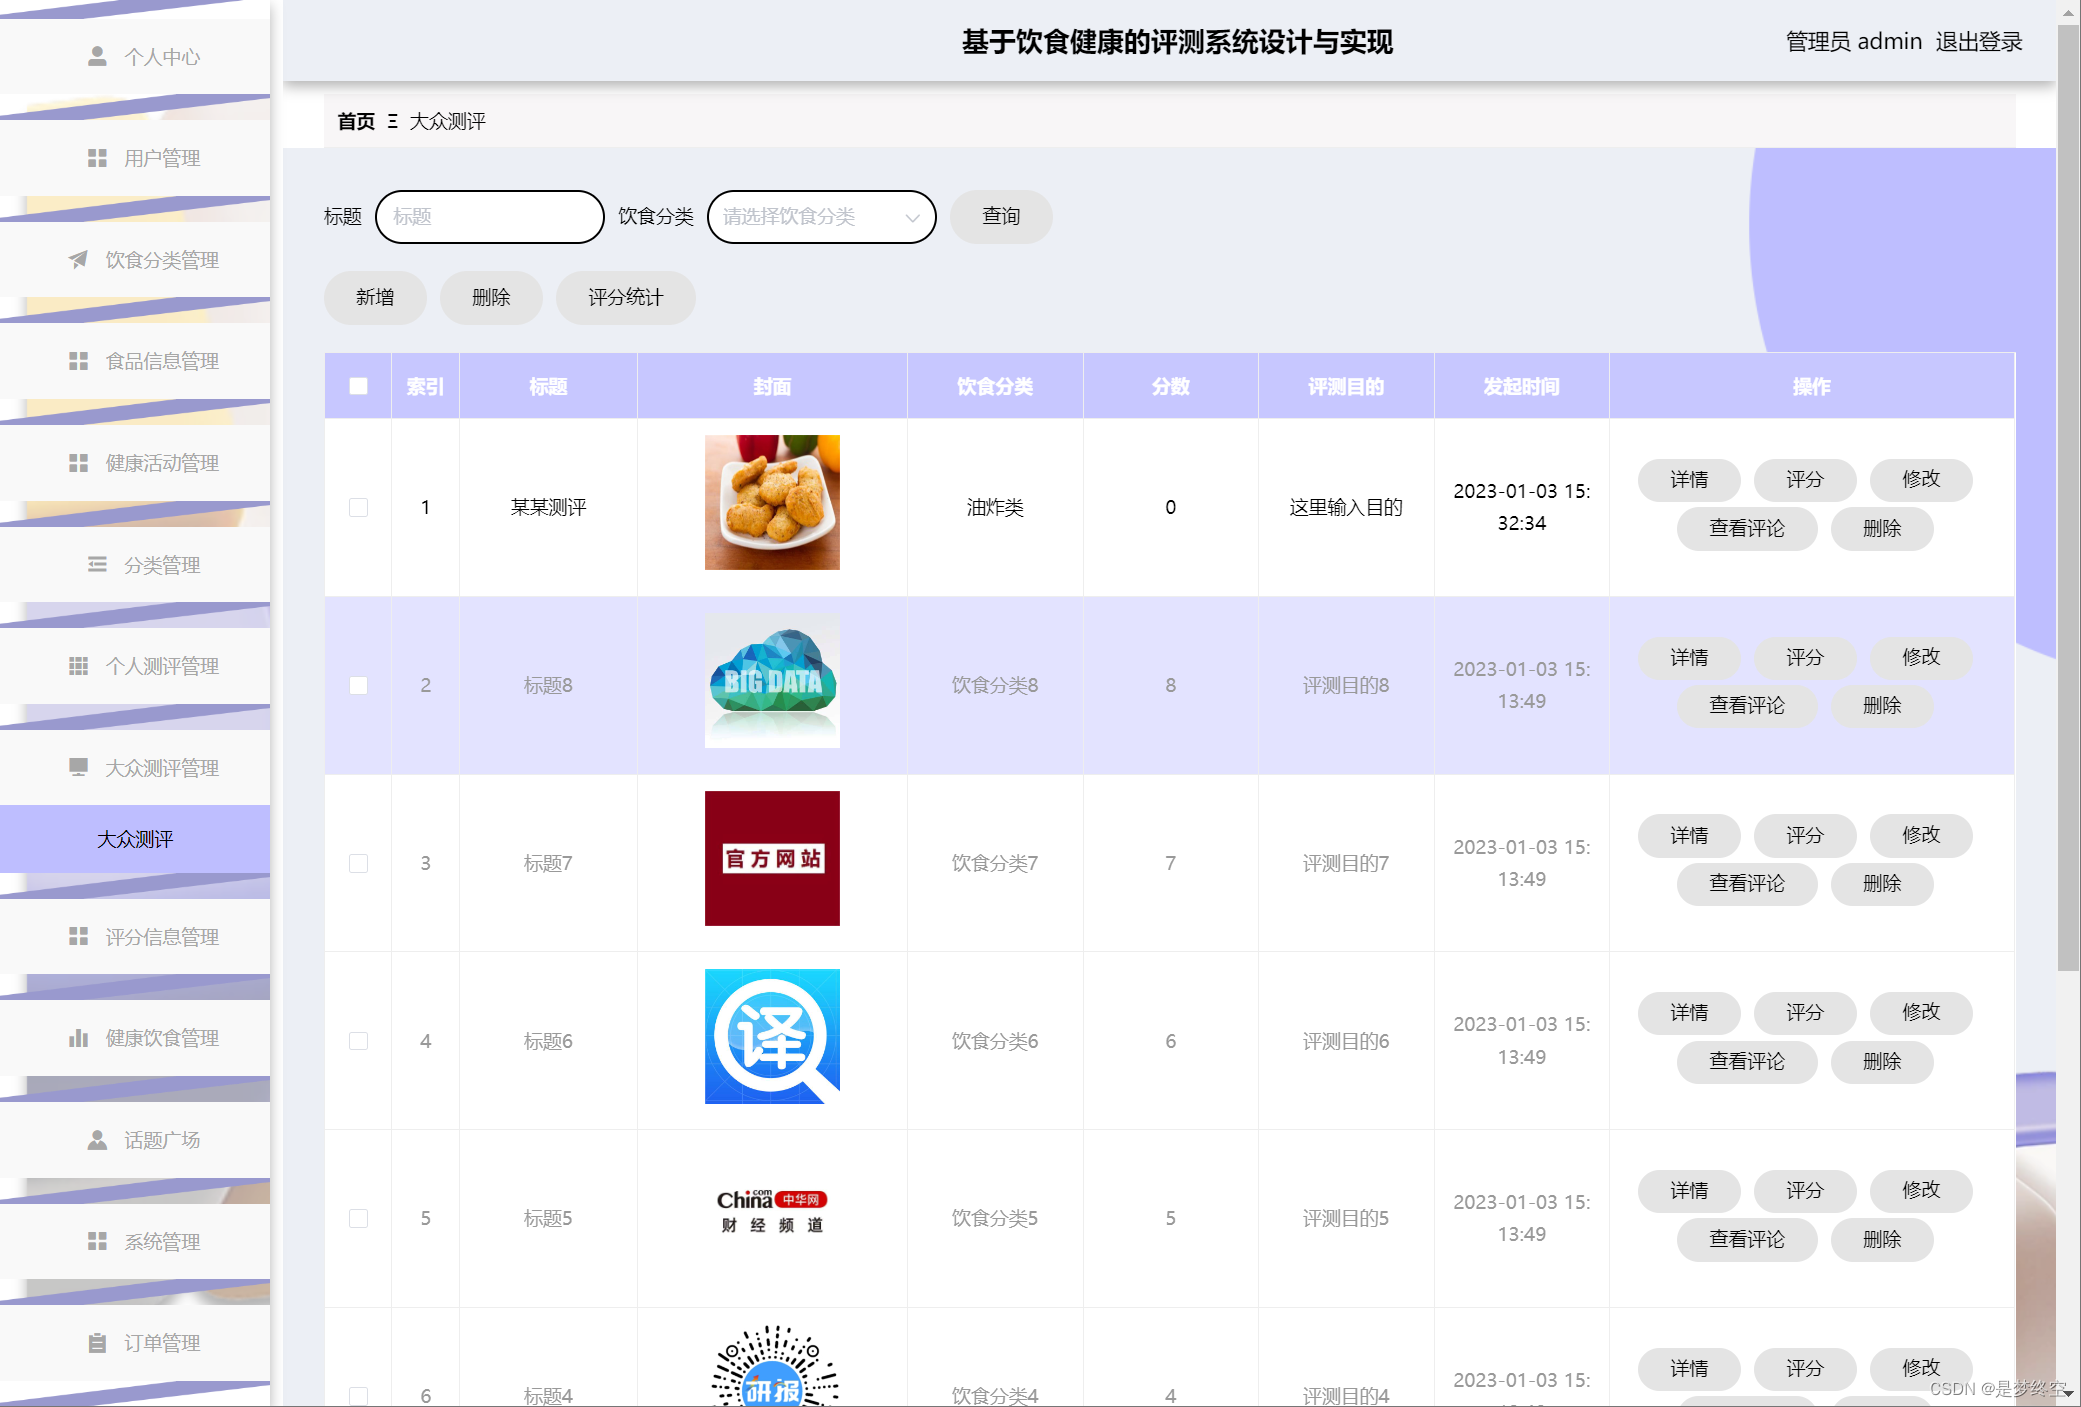Expand the 分类管理 sidebar menu
The height and width of the screenshot is (1407, 2081).
[135, 565]
